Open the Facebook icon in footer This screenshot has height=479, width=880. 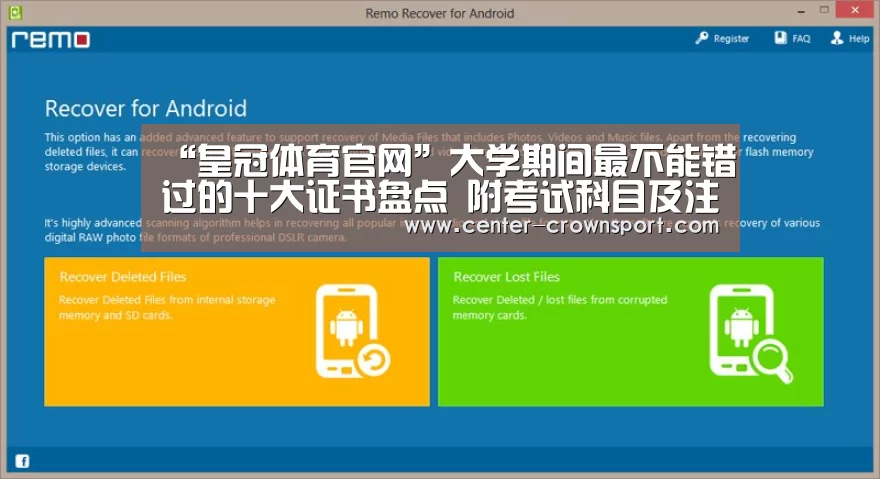22,461
